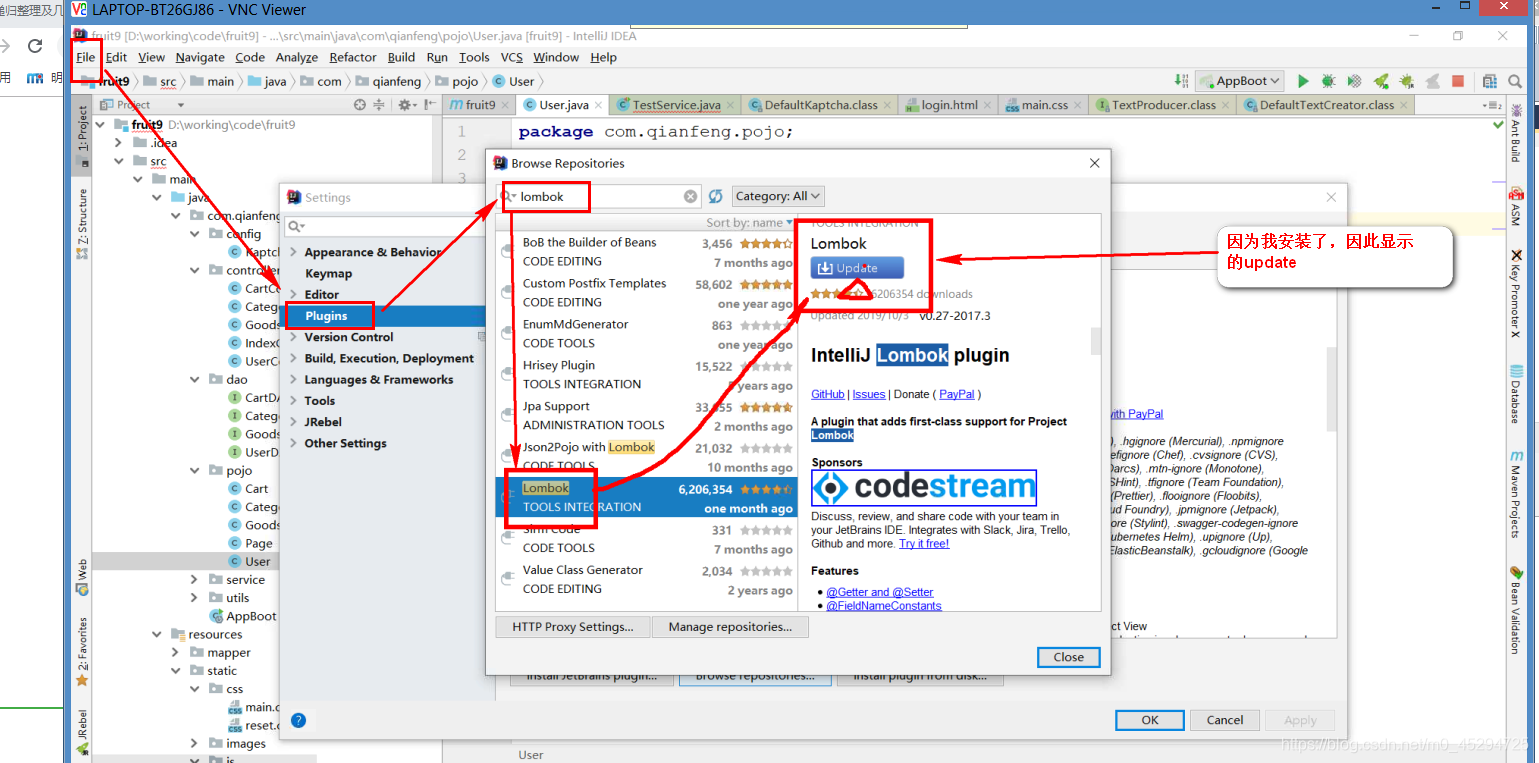This screenshot has width=1539, height=763.
Task: Open the ASM side panel
Action: click(x=1516, y=206)
